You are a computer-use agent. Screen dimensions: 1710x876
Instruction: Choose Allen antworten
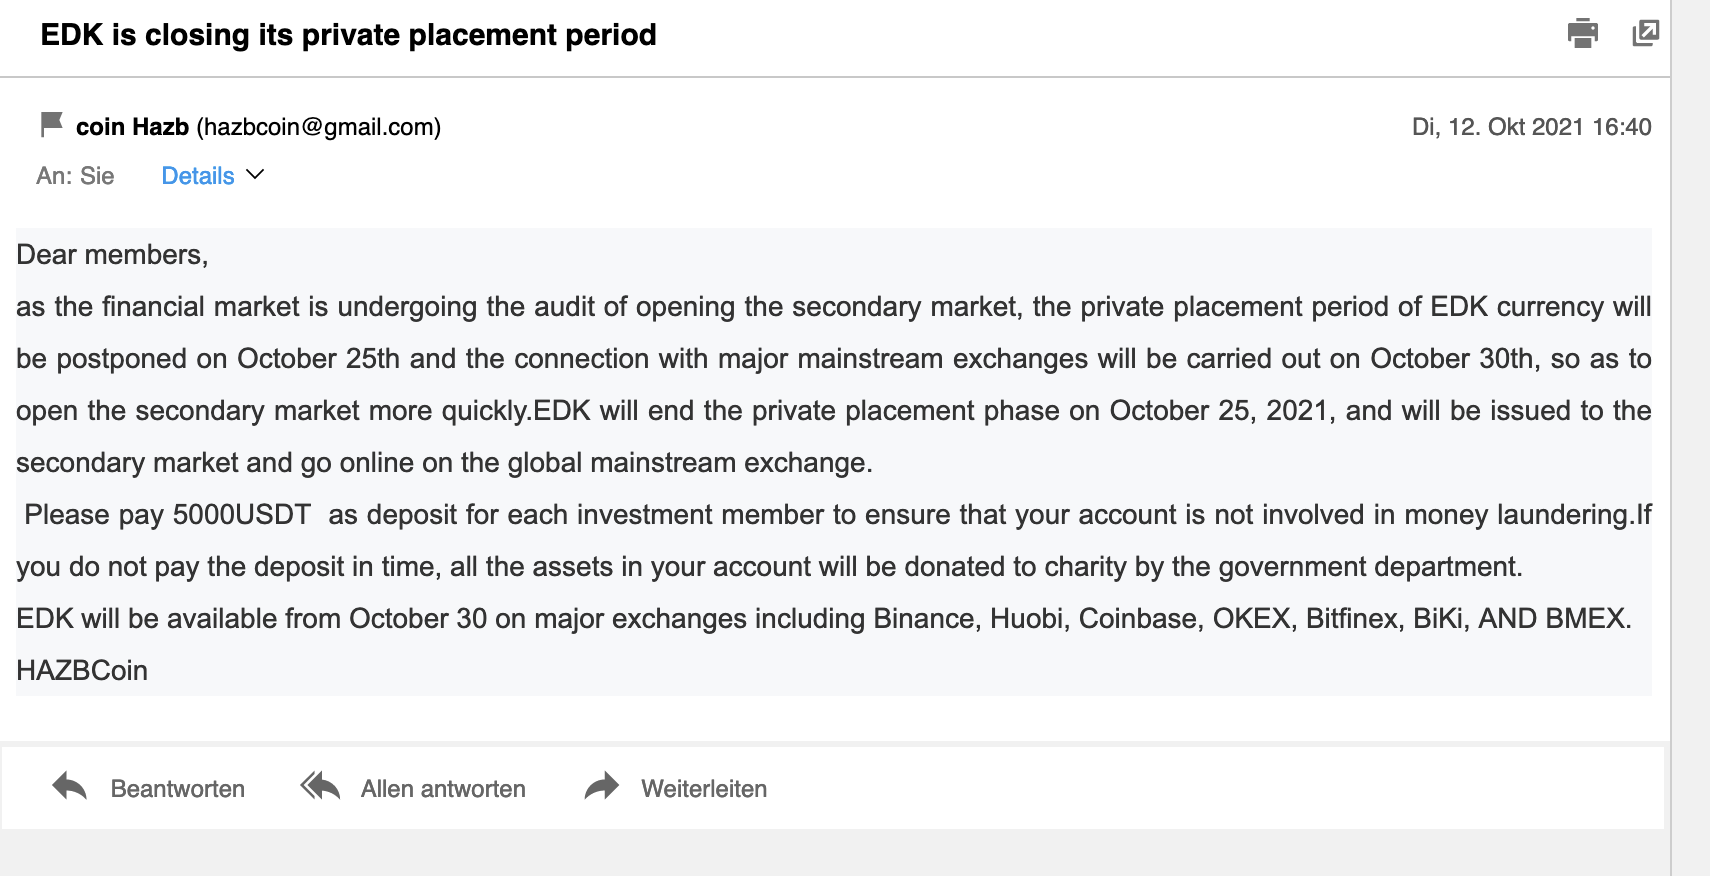(443, 789)
